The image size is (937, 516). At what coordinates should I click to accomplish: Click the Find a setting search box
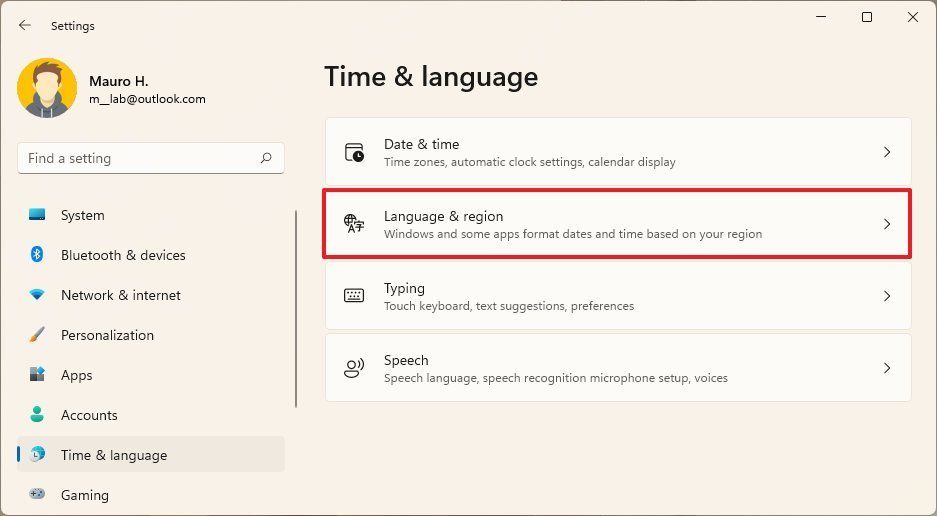(151, 158)
